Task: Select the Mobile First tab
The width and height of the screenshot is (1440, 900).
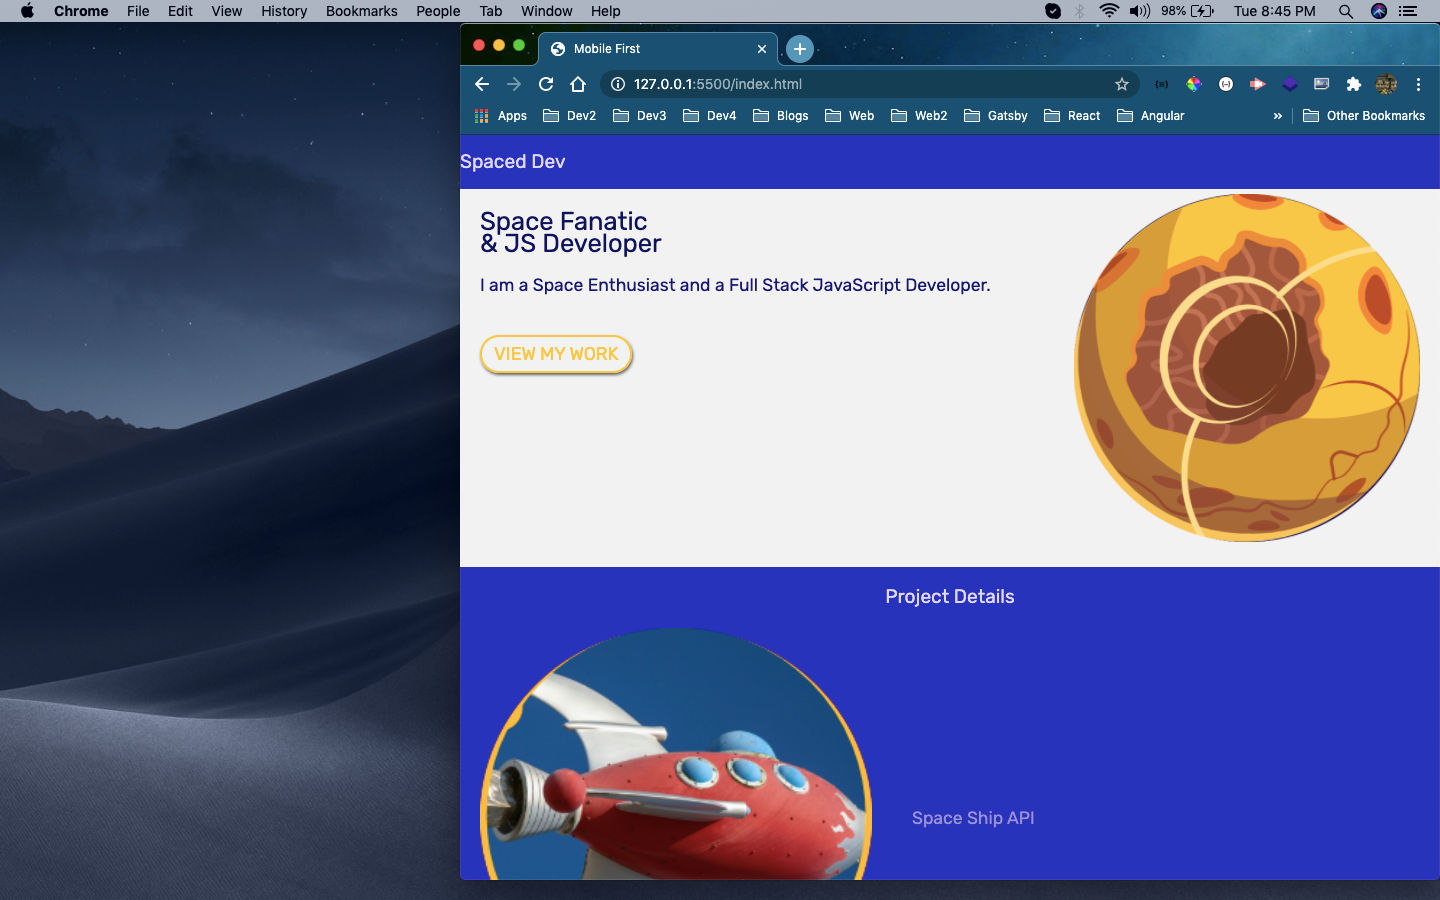Action: 657,48
